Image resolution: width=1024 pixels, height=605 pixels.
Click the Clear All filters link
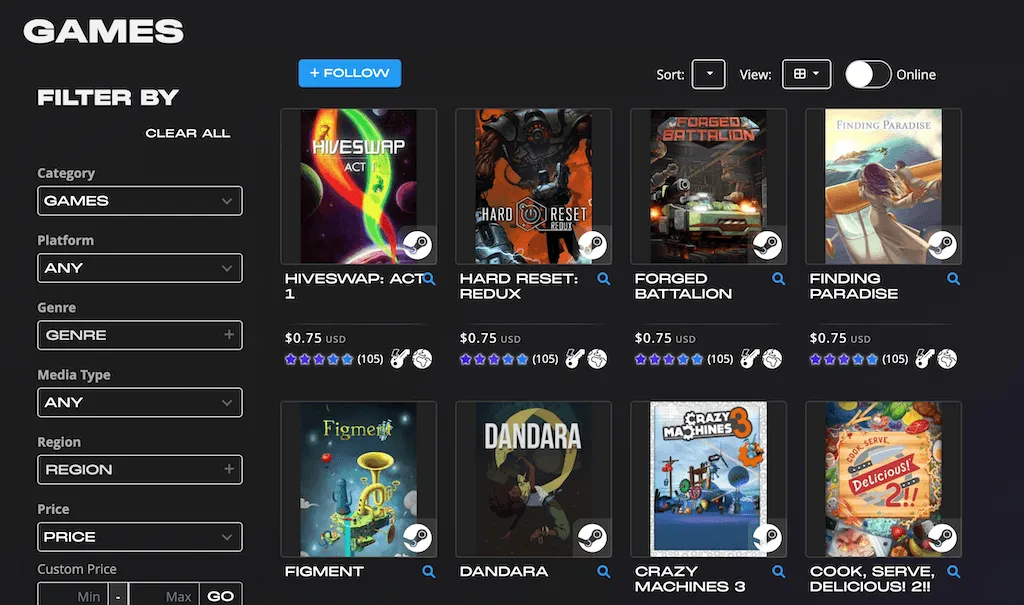(188, 133)
